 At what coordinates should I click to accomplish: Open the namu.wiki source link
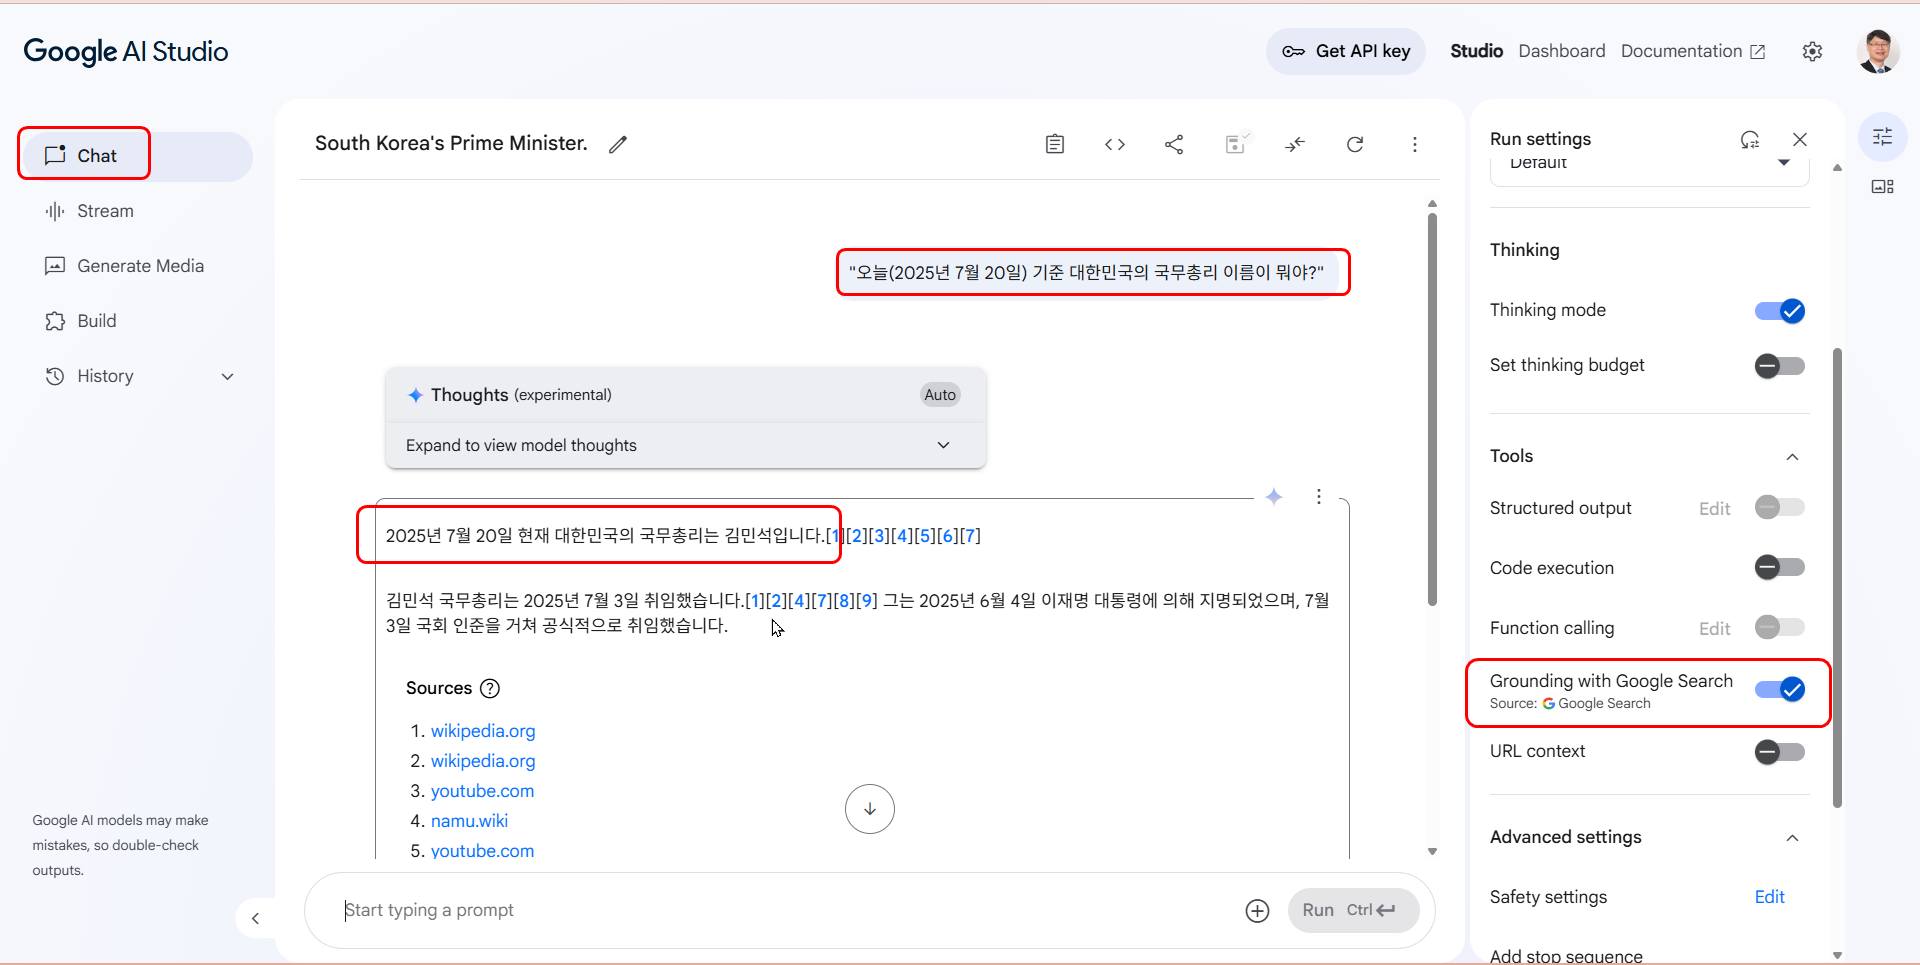click(x=469, y=821)
